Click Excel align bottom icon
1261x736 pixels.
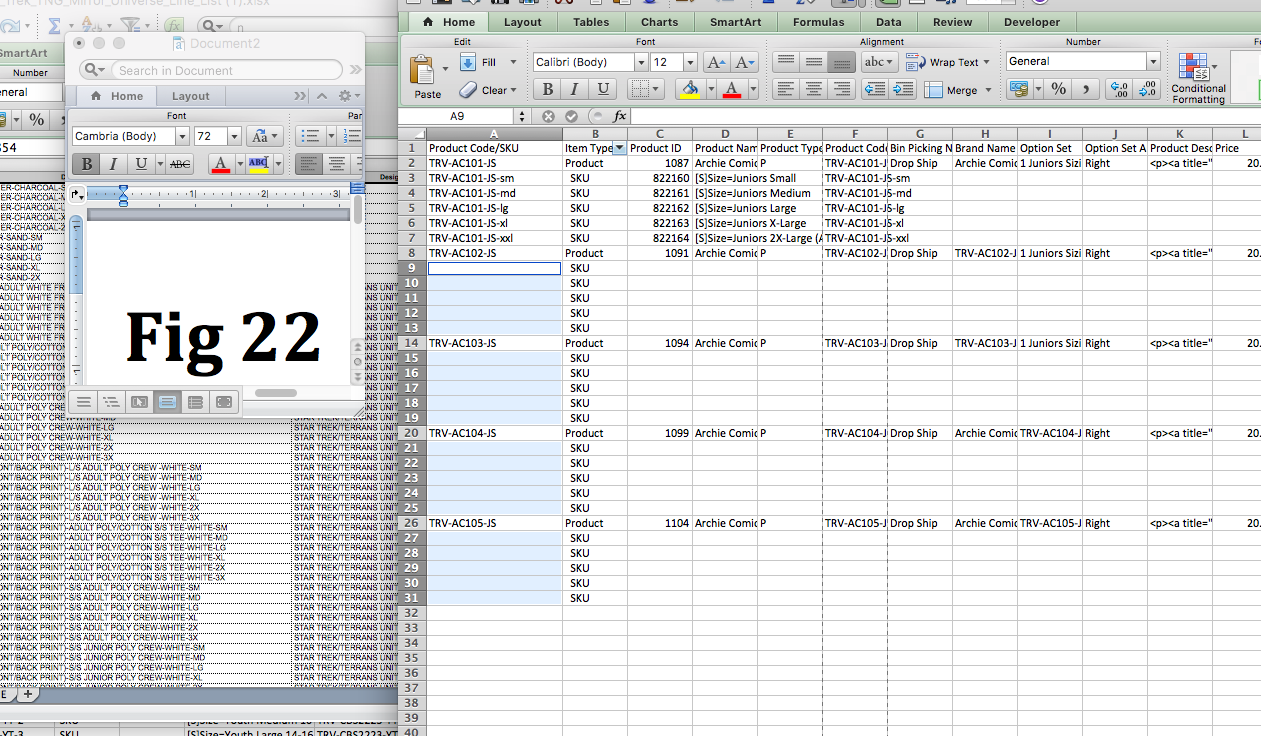(x=842, y=62)
